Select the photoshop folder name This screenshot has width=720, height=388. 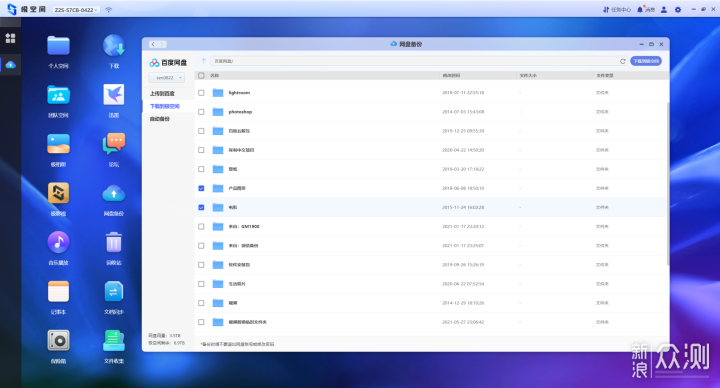click(240, 112)
